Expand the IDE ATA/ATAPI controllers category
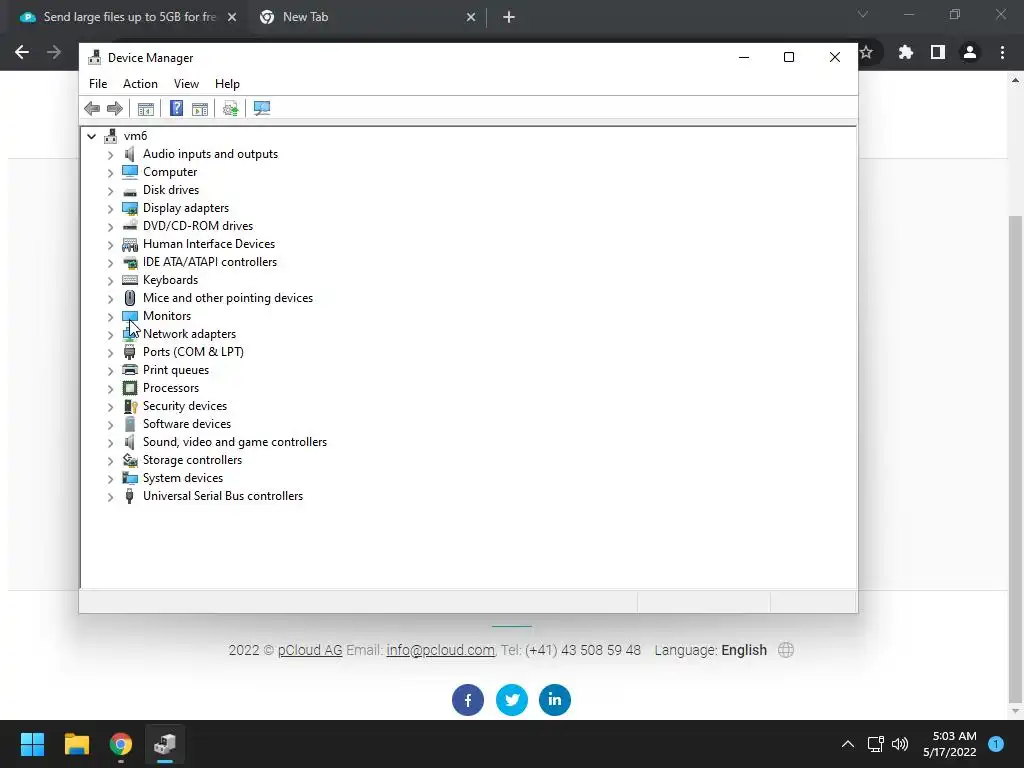This screenshot has height=768, width=1024. (x=110, y=263)
